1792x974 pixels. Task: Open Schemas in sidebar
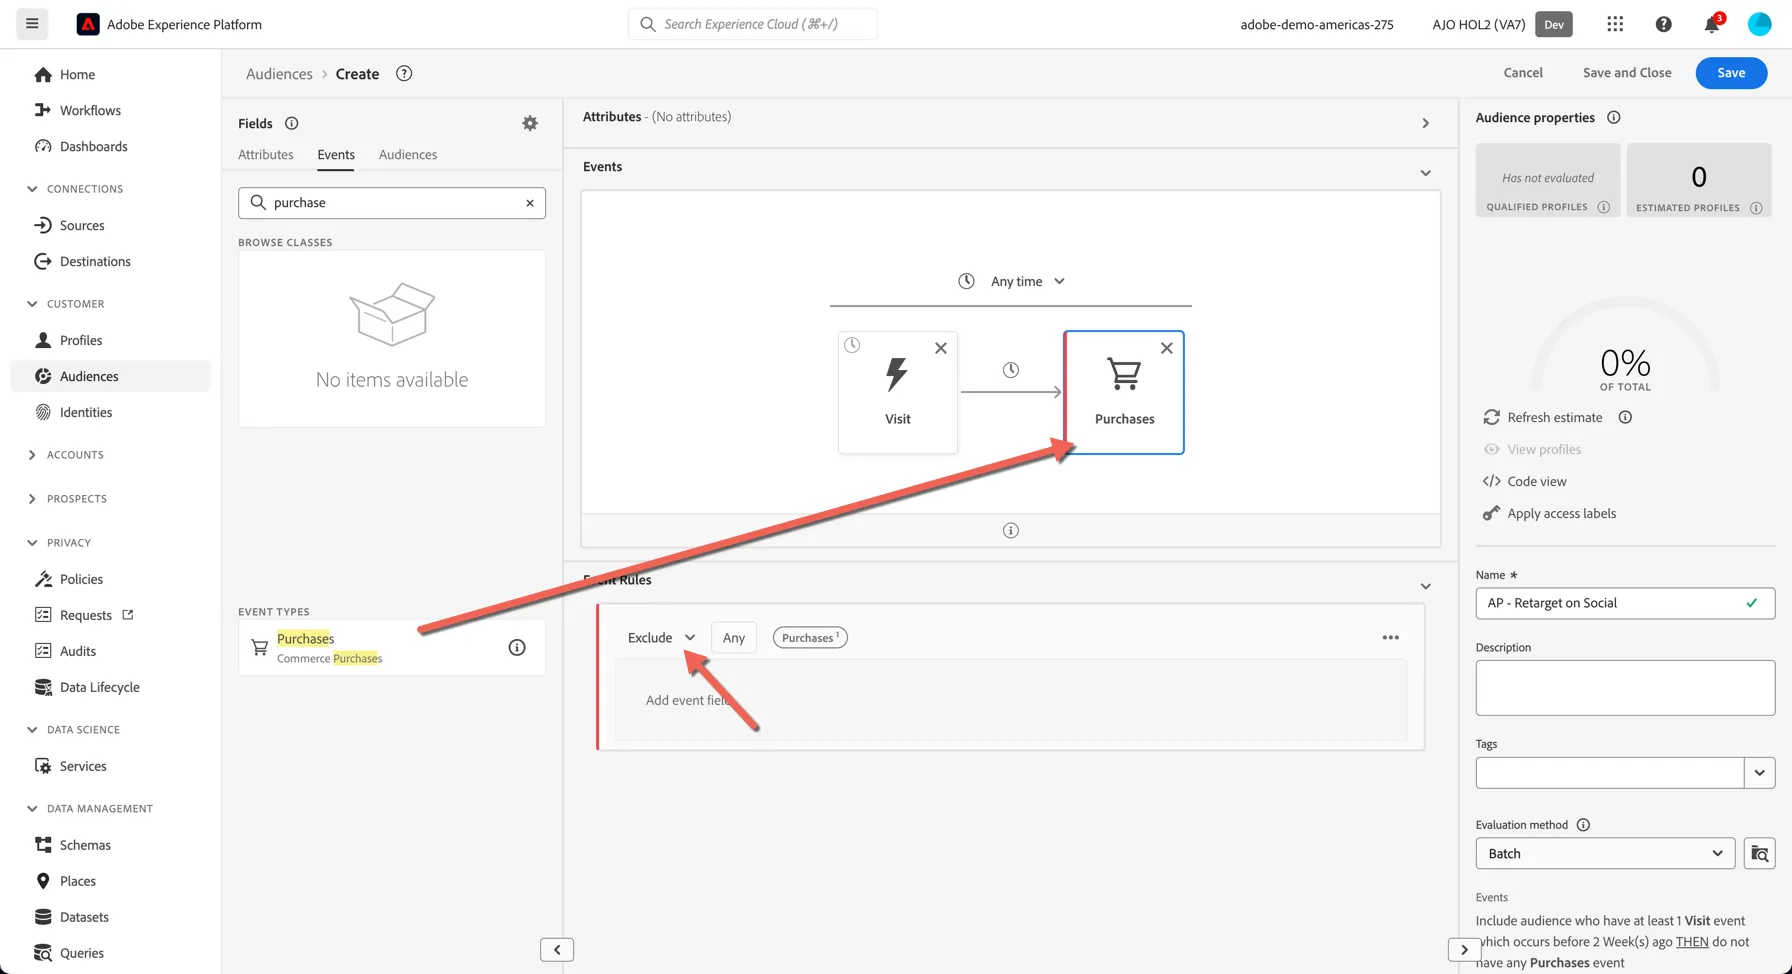pyautogui.click(x=85, y=845)
